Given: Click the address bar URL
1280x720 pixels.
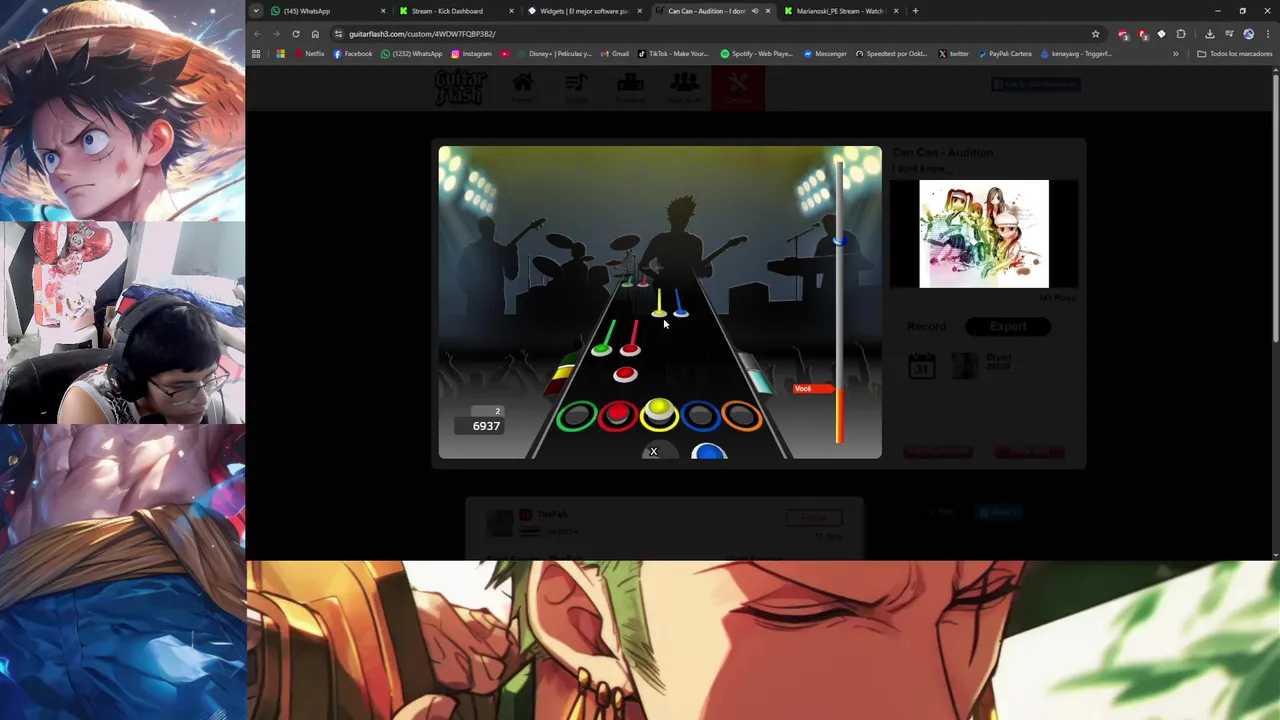Looking at the screenshot, I should [x=422, y=34].
